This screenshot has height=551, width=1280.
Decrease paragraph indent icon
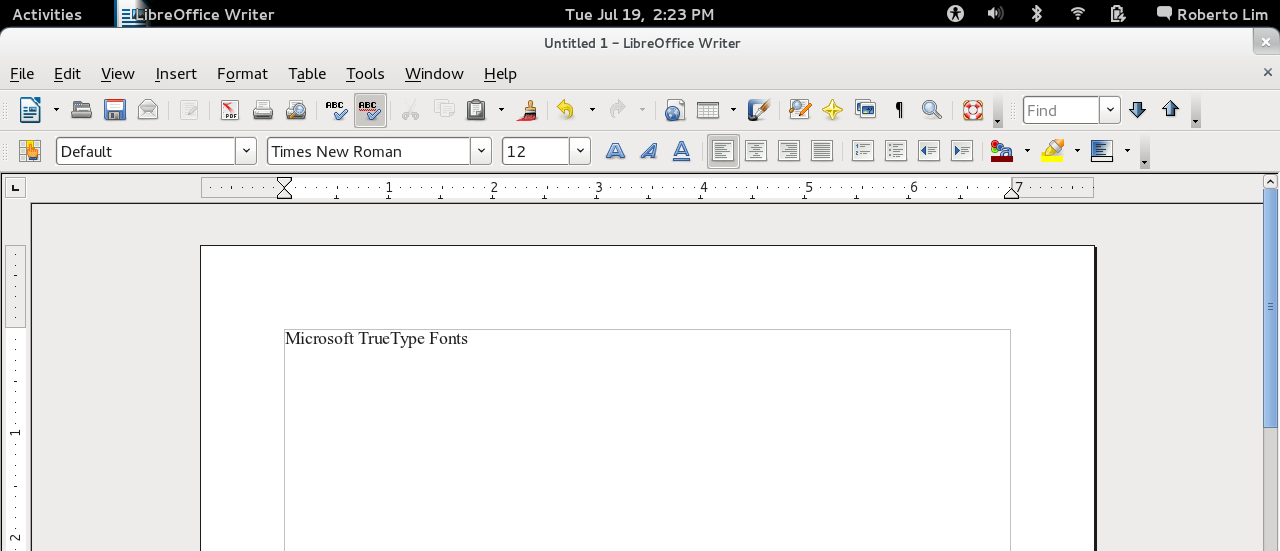pyautogui.click(x=929, y=151)
